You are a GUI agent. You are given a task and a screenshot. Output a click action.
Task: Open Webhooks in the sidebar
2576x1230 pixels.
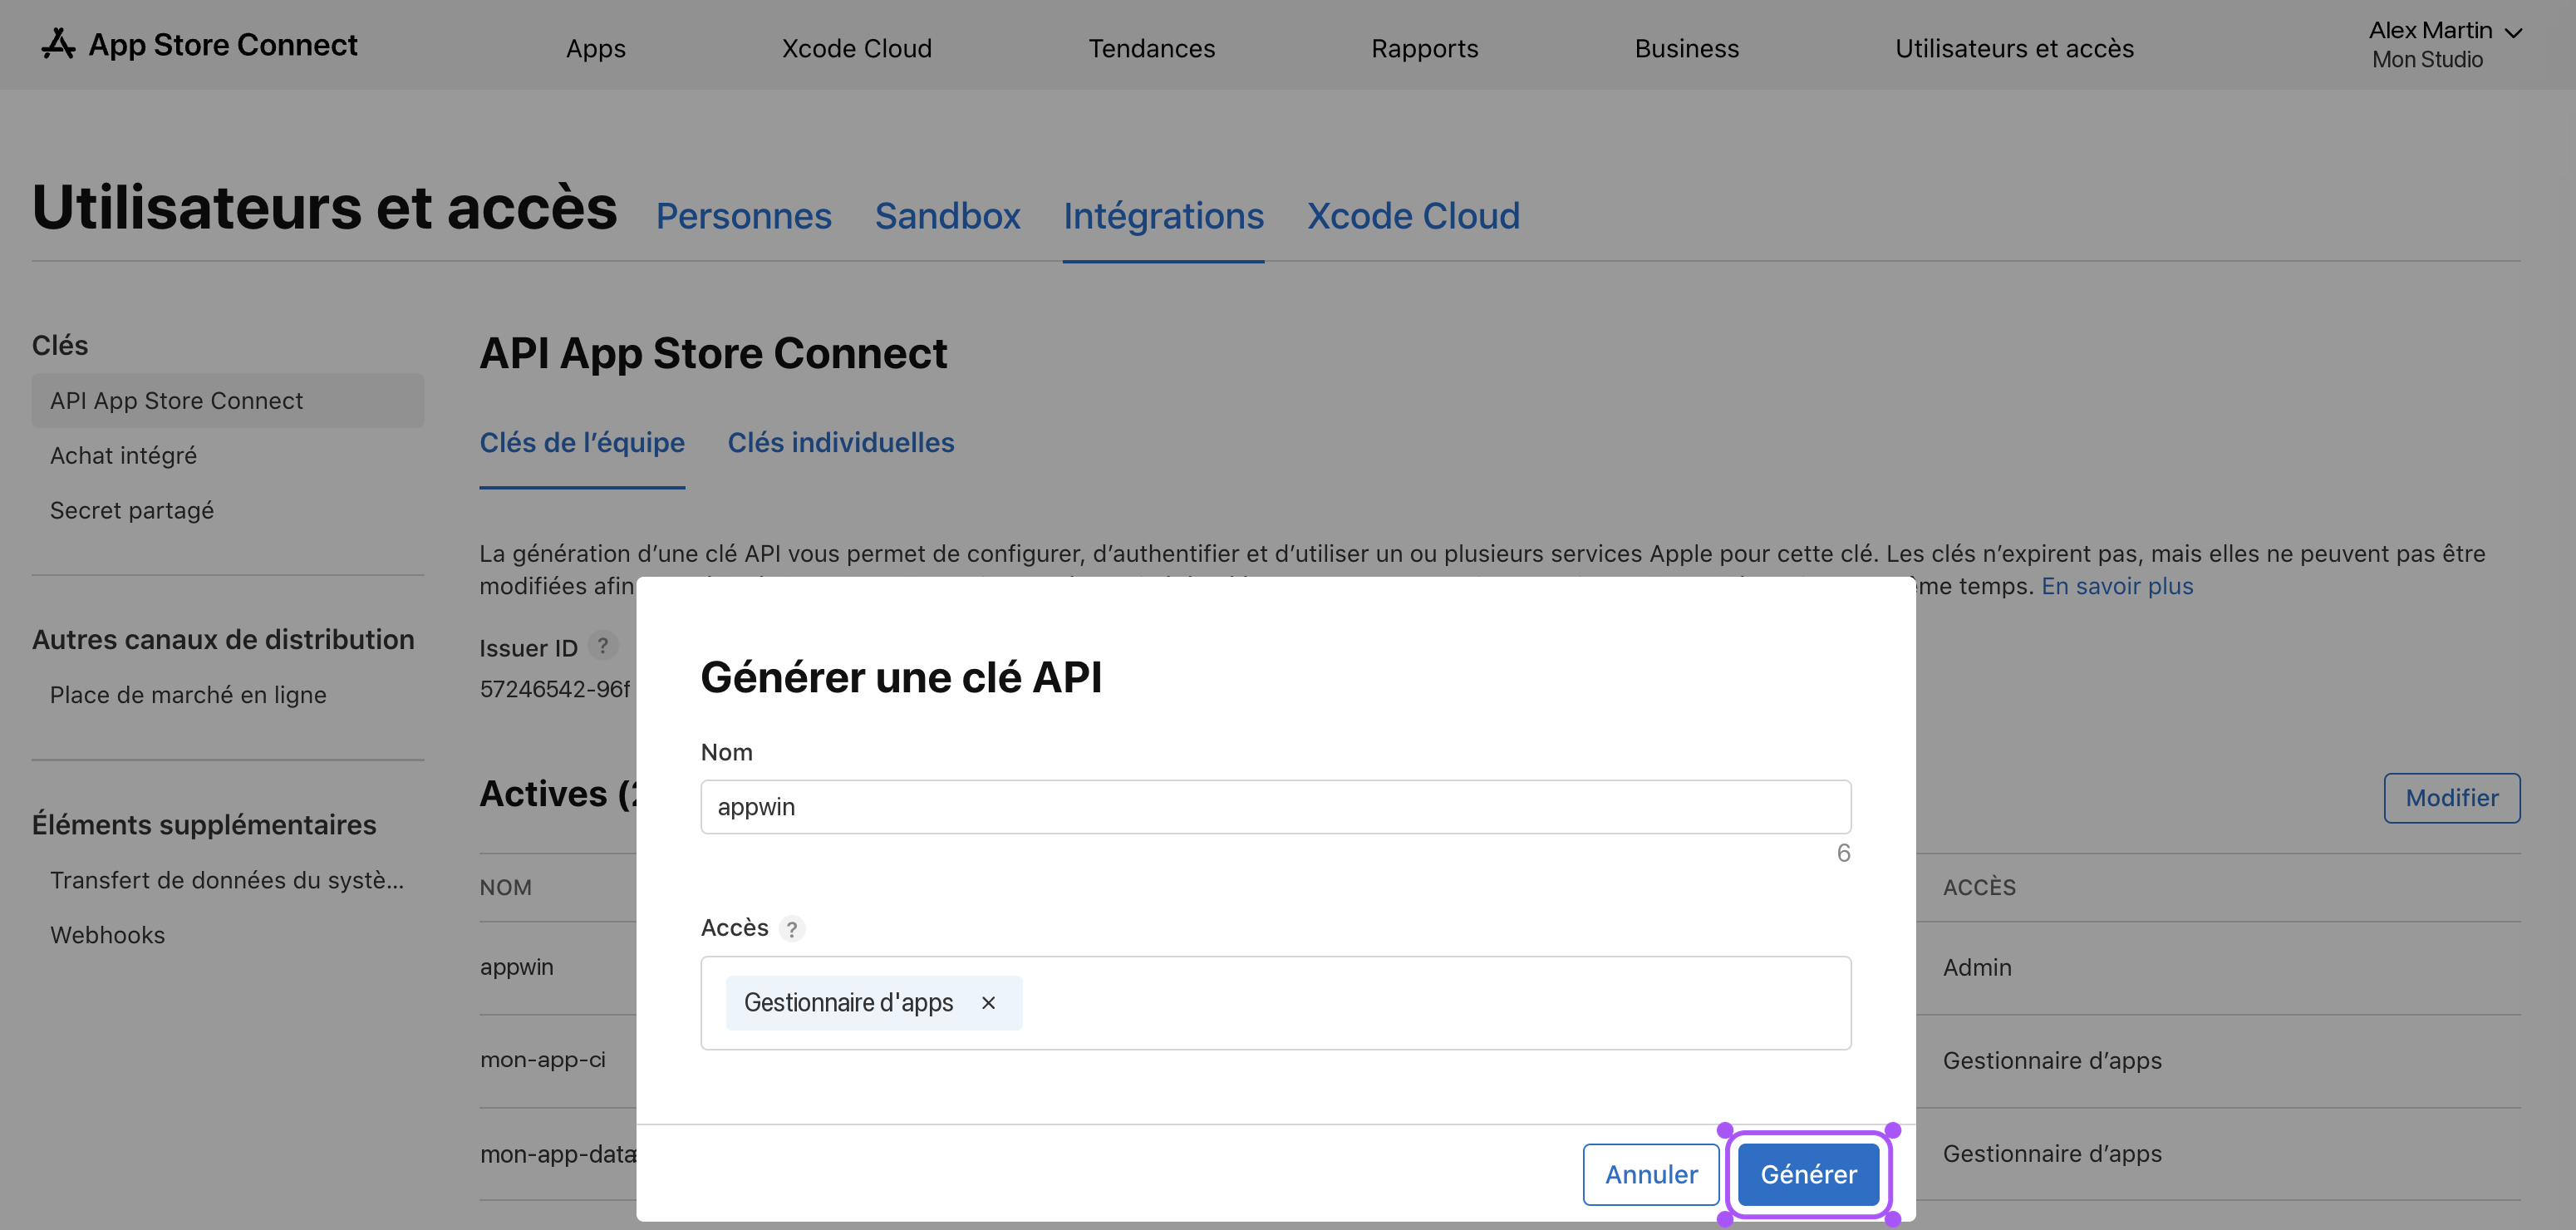point(107,935)
